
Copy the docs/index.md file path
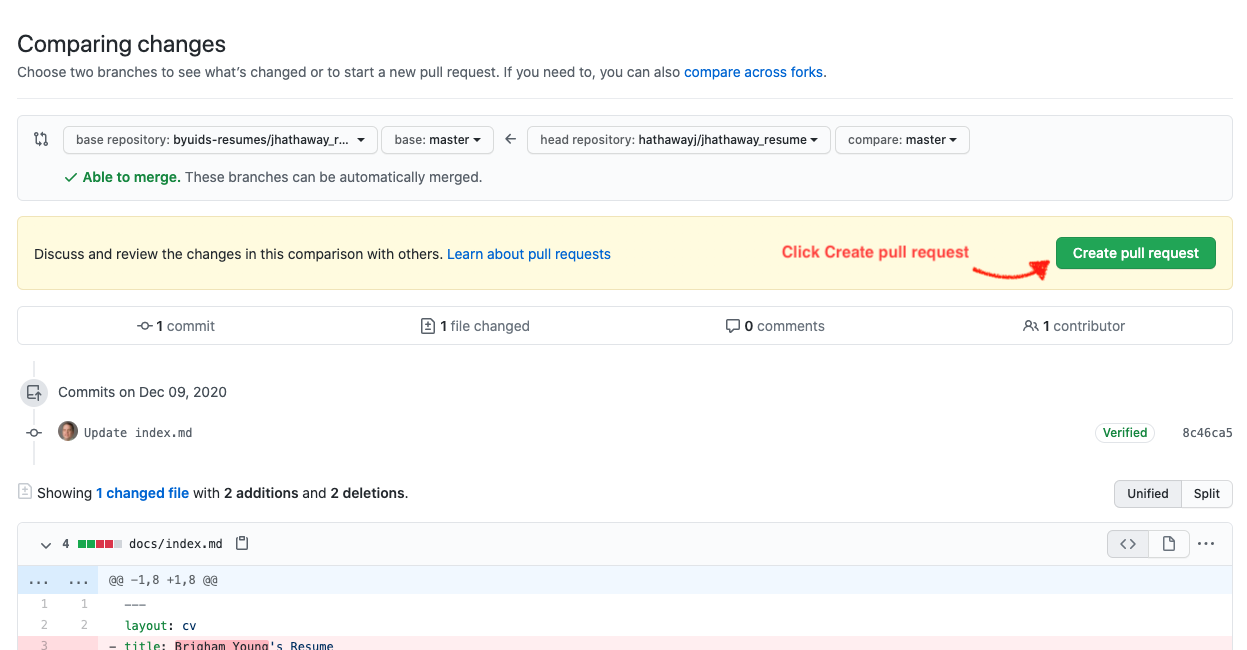point(242,544)
